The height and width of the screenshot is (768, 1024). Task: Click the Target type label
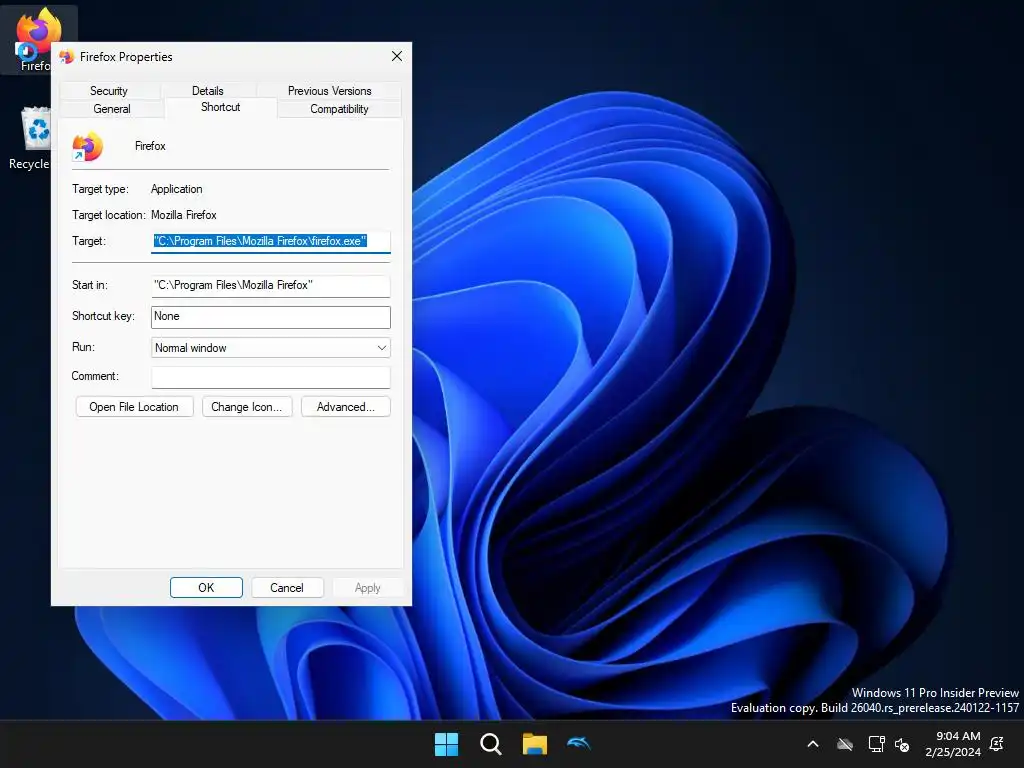click(x=100, y=189)
